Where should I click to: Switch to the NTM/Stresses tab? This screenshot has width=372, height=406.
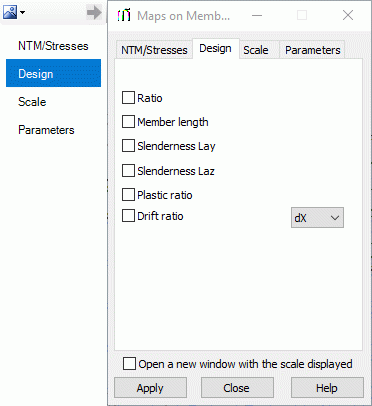[154, 50]
